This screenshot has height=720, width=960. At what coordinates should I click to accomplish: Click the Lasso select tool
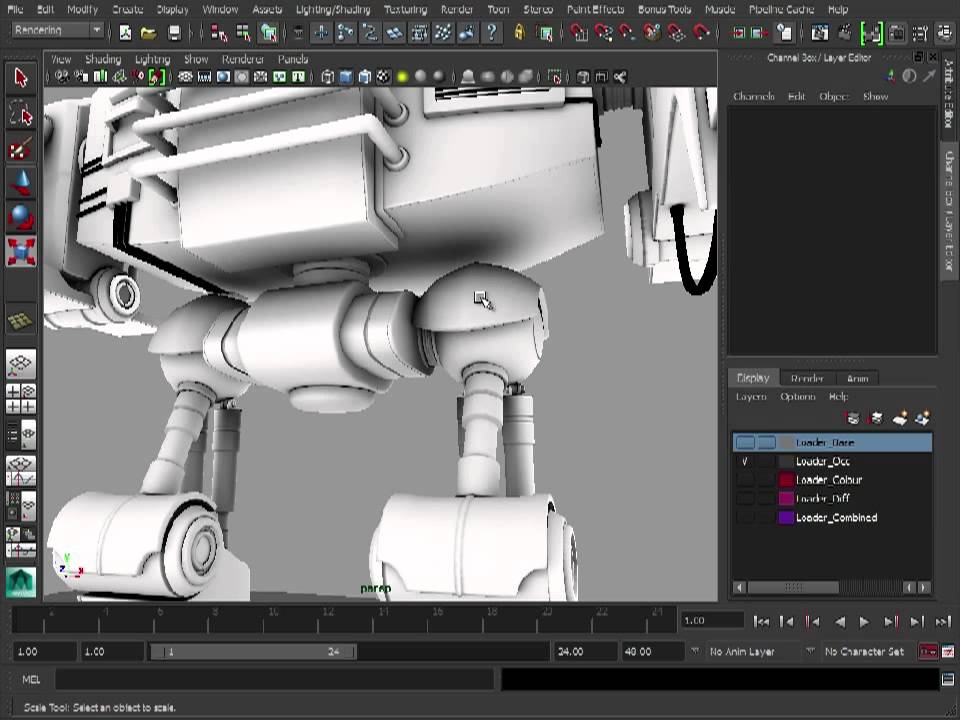[x=21, y=115]
